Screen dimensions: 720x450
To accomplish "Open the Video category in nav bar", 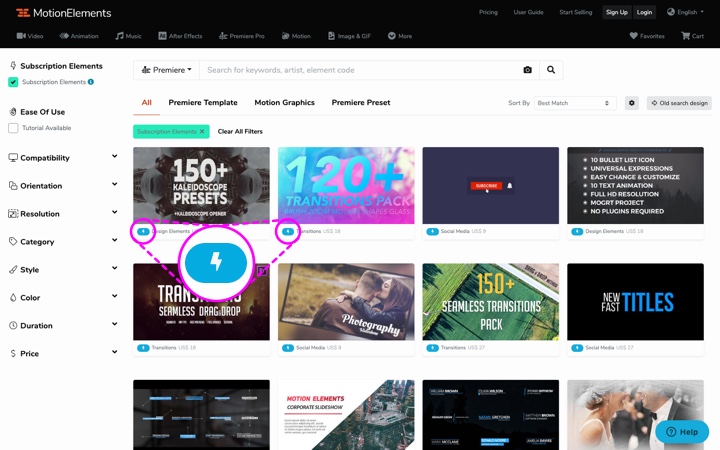I will click(30, 36).
